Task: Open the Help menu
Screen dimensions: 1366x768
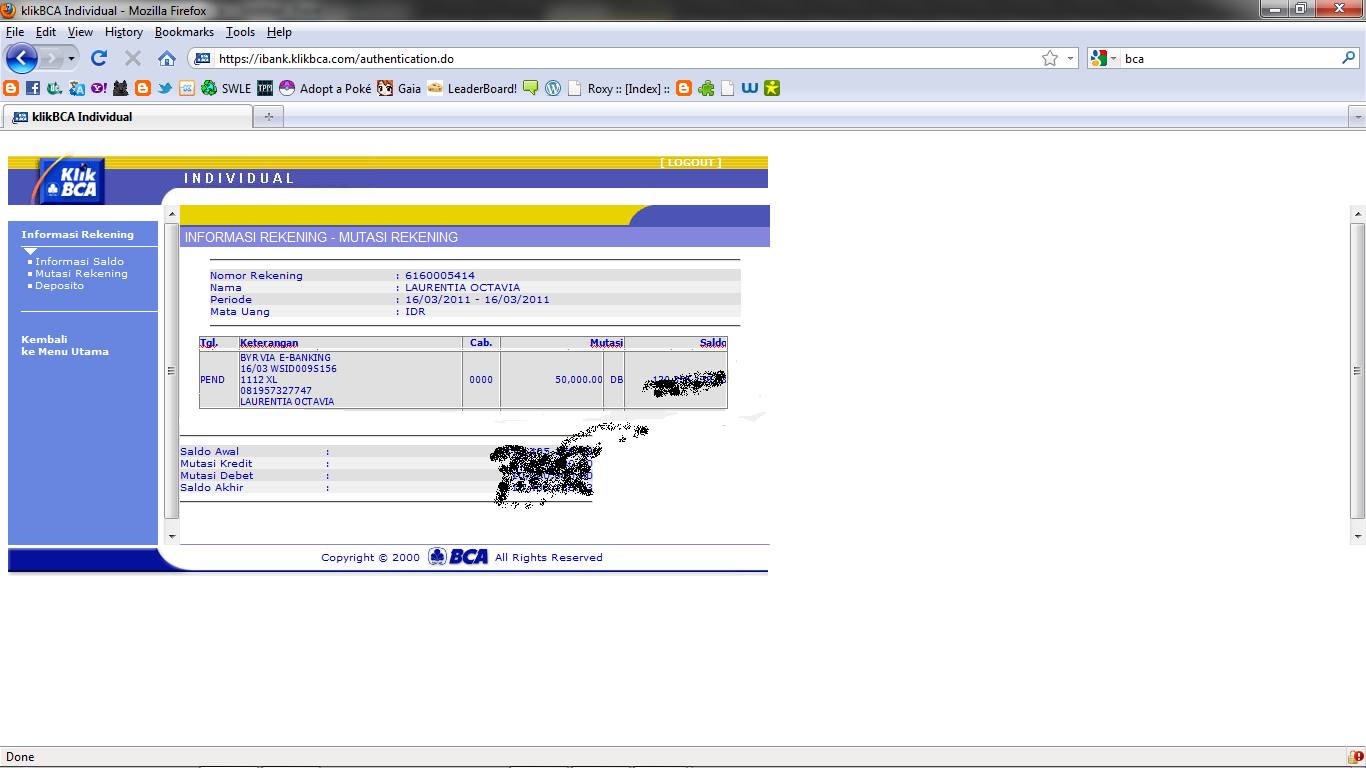Action: [x=279, y=32]
